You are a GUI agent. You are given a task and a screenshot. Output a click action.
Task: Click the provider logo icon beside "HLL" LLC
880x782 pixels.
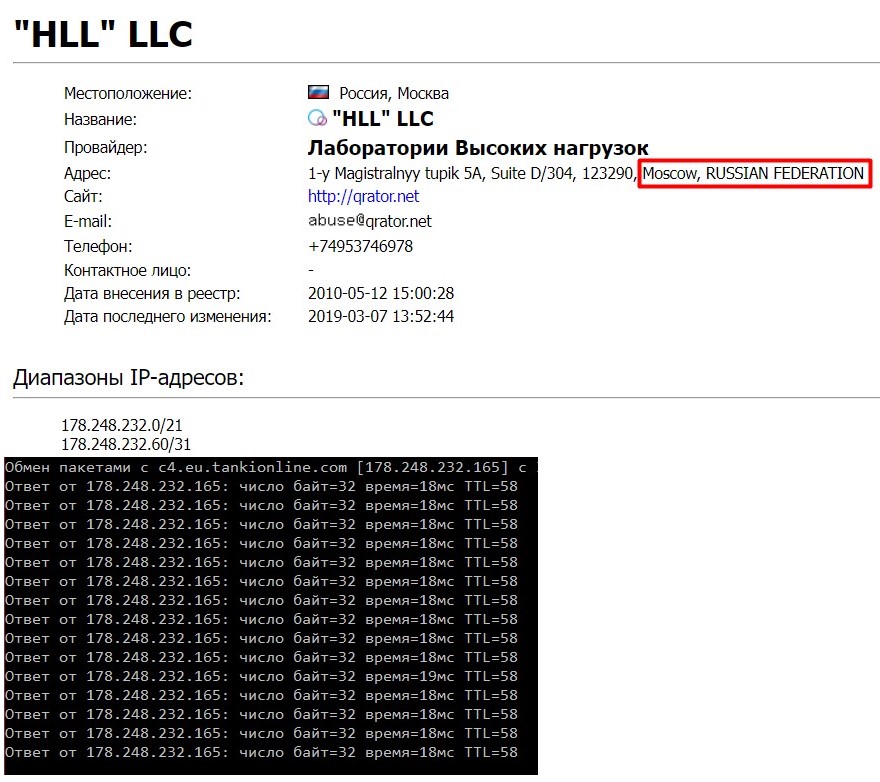tap(317, 118)
